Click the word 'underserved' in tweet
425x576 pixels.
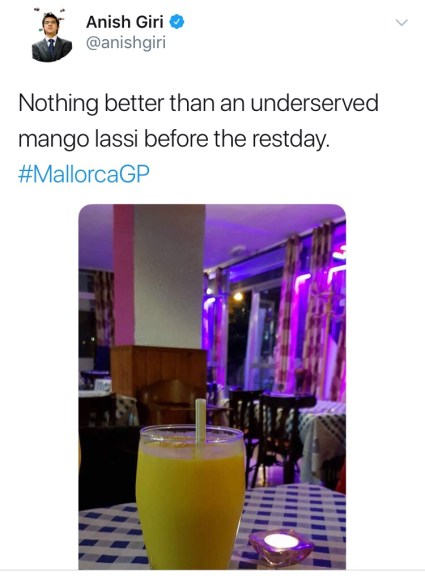(x=314, y=103)
